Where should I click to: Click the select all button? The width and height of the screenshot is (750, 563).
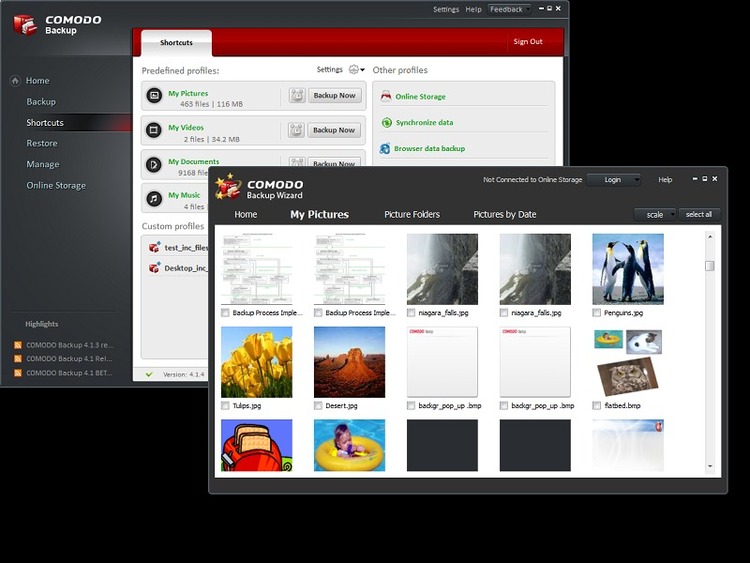tap(699, 214)
